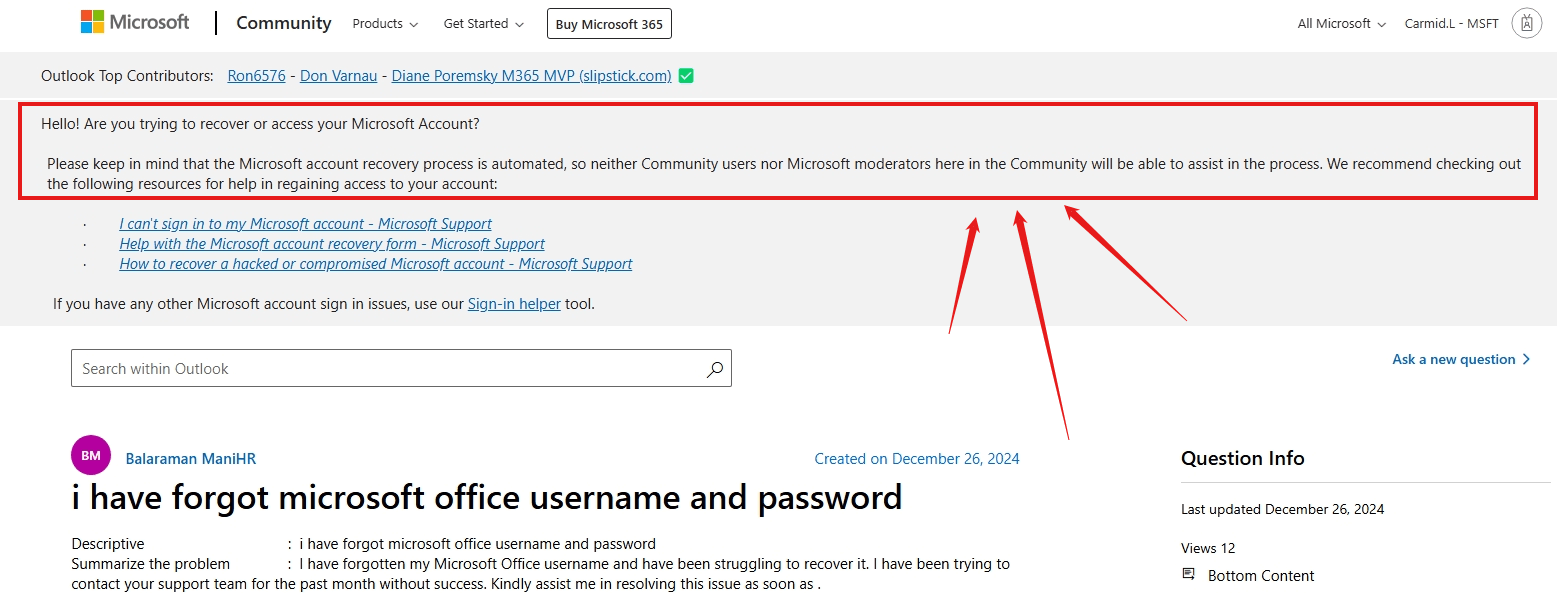Click the Microsoft logo
This screenshot has height=593, width=1557.
(x=135, y=22)
